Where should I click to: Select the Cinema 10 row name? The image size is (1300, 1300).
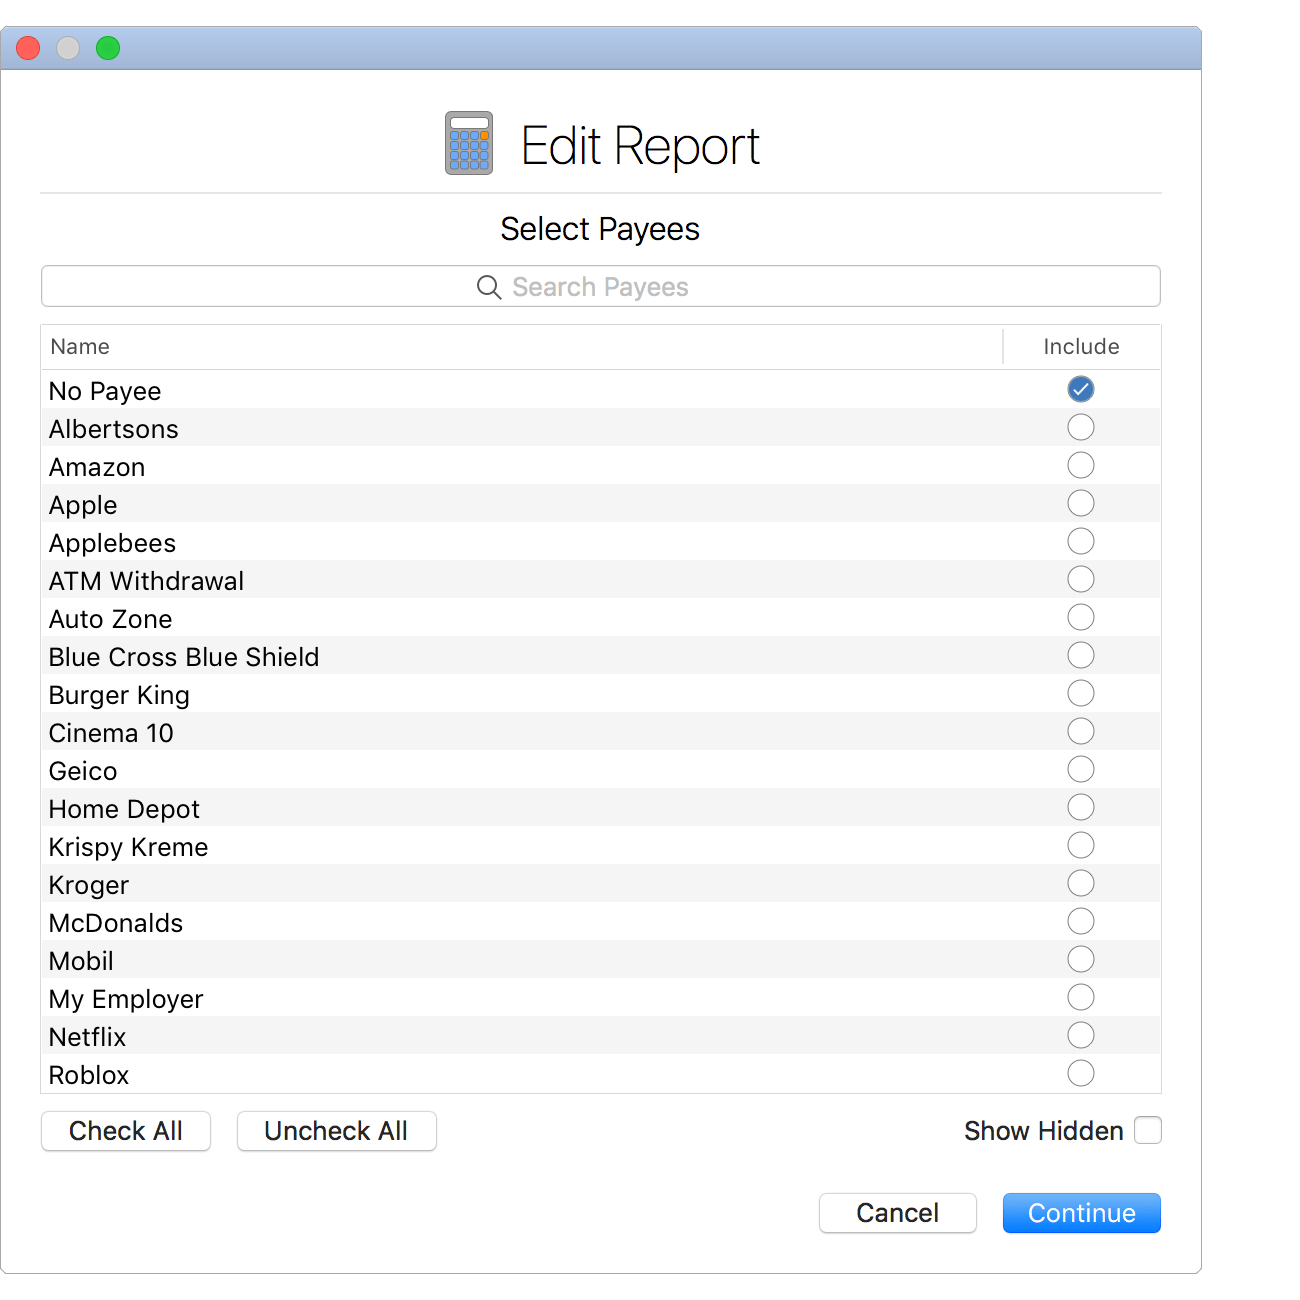click(x=111, y=733)
